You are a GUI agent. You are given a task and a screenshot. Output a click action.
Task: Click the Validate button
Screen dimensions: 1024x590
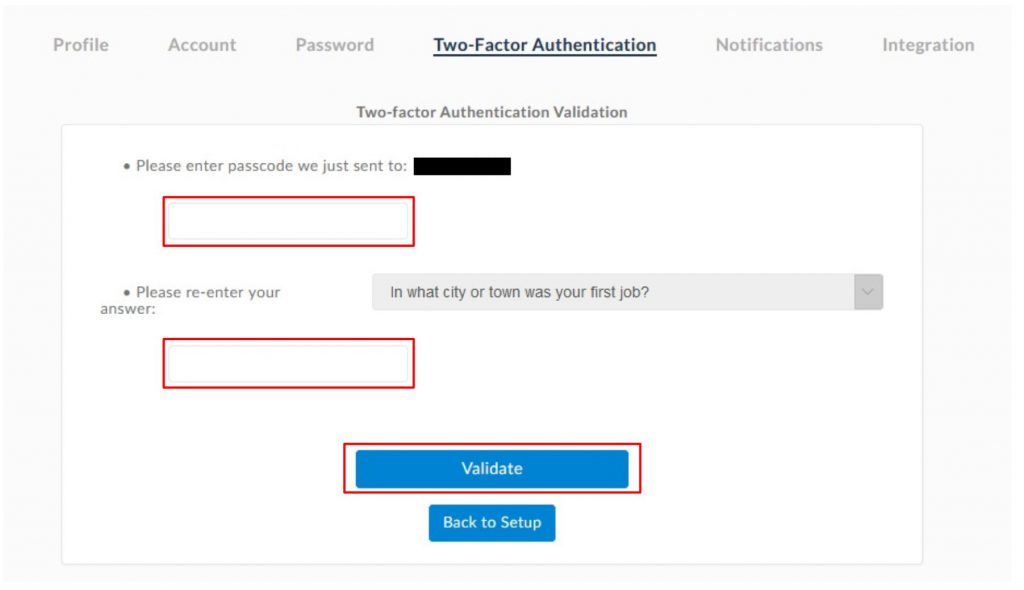pos(491,468)
